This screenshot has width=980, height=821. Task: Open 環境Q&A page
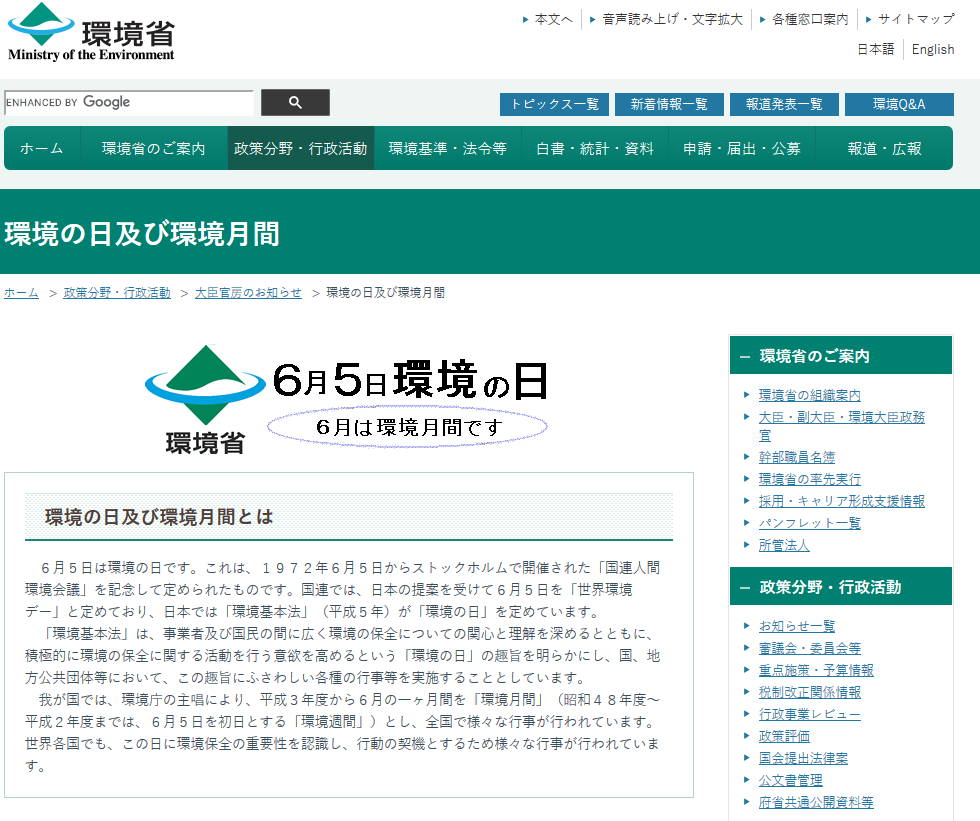(899, 104)
